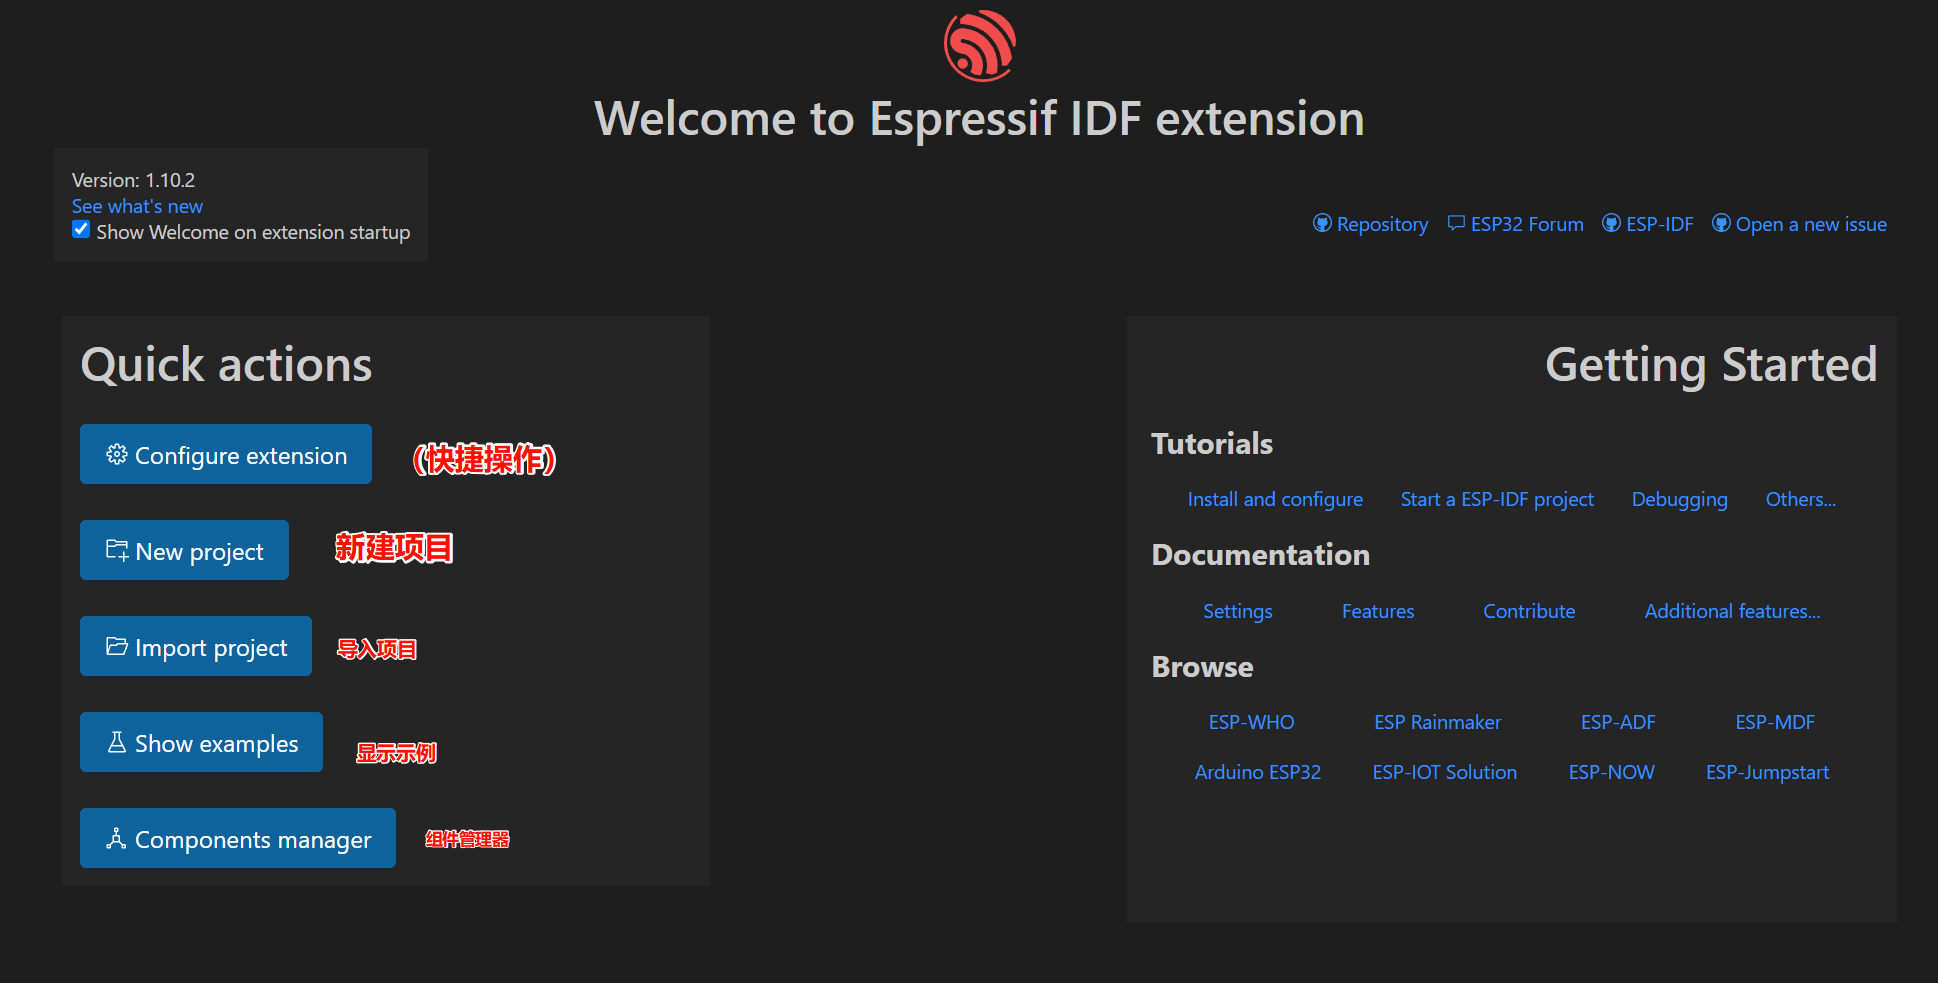Screen dimensions: 1938x983
Task: Choose Import project
Action: click(196, 646)
